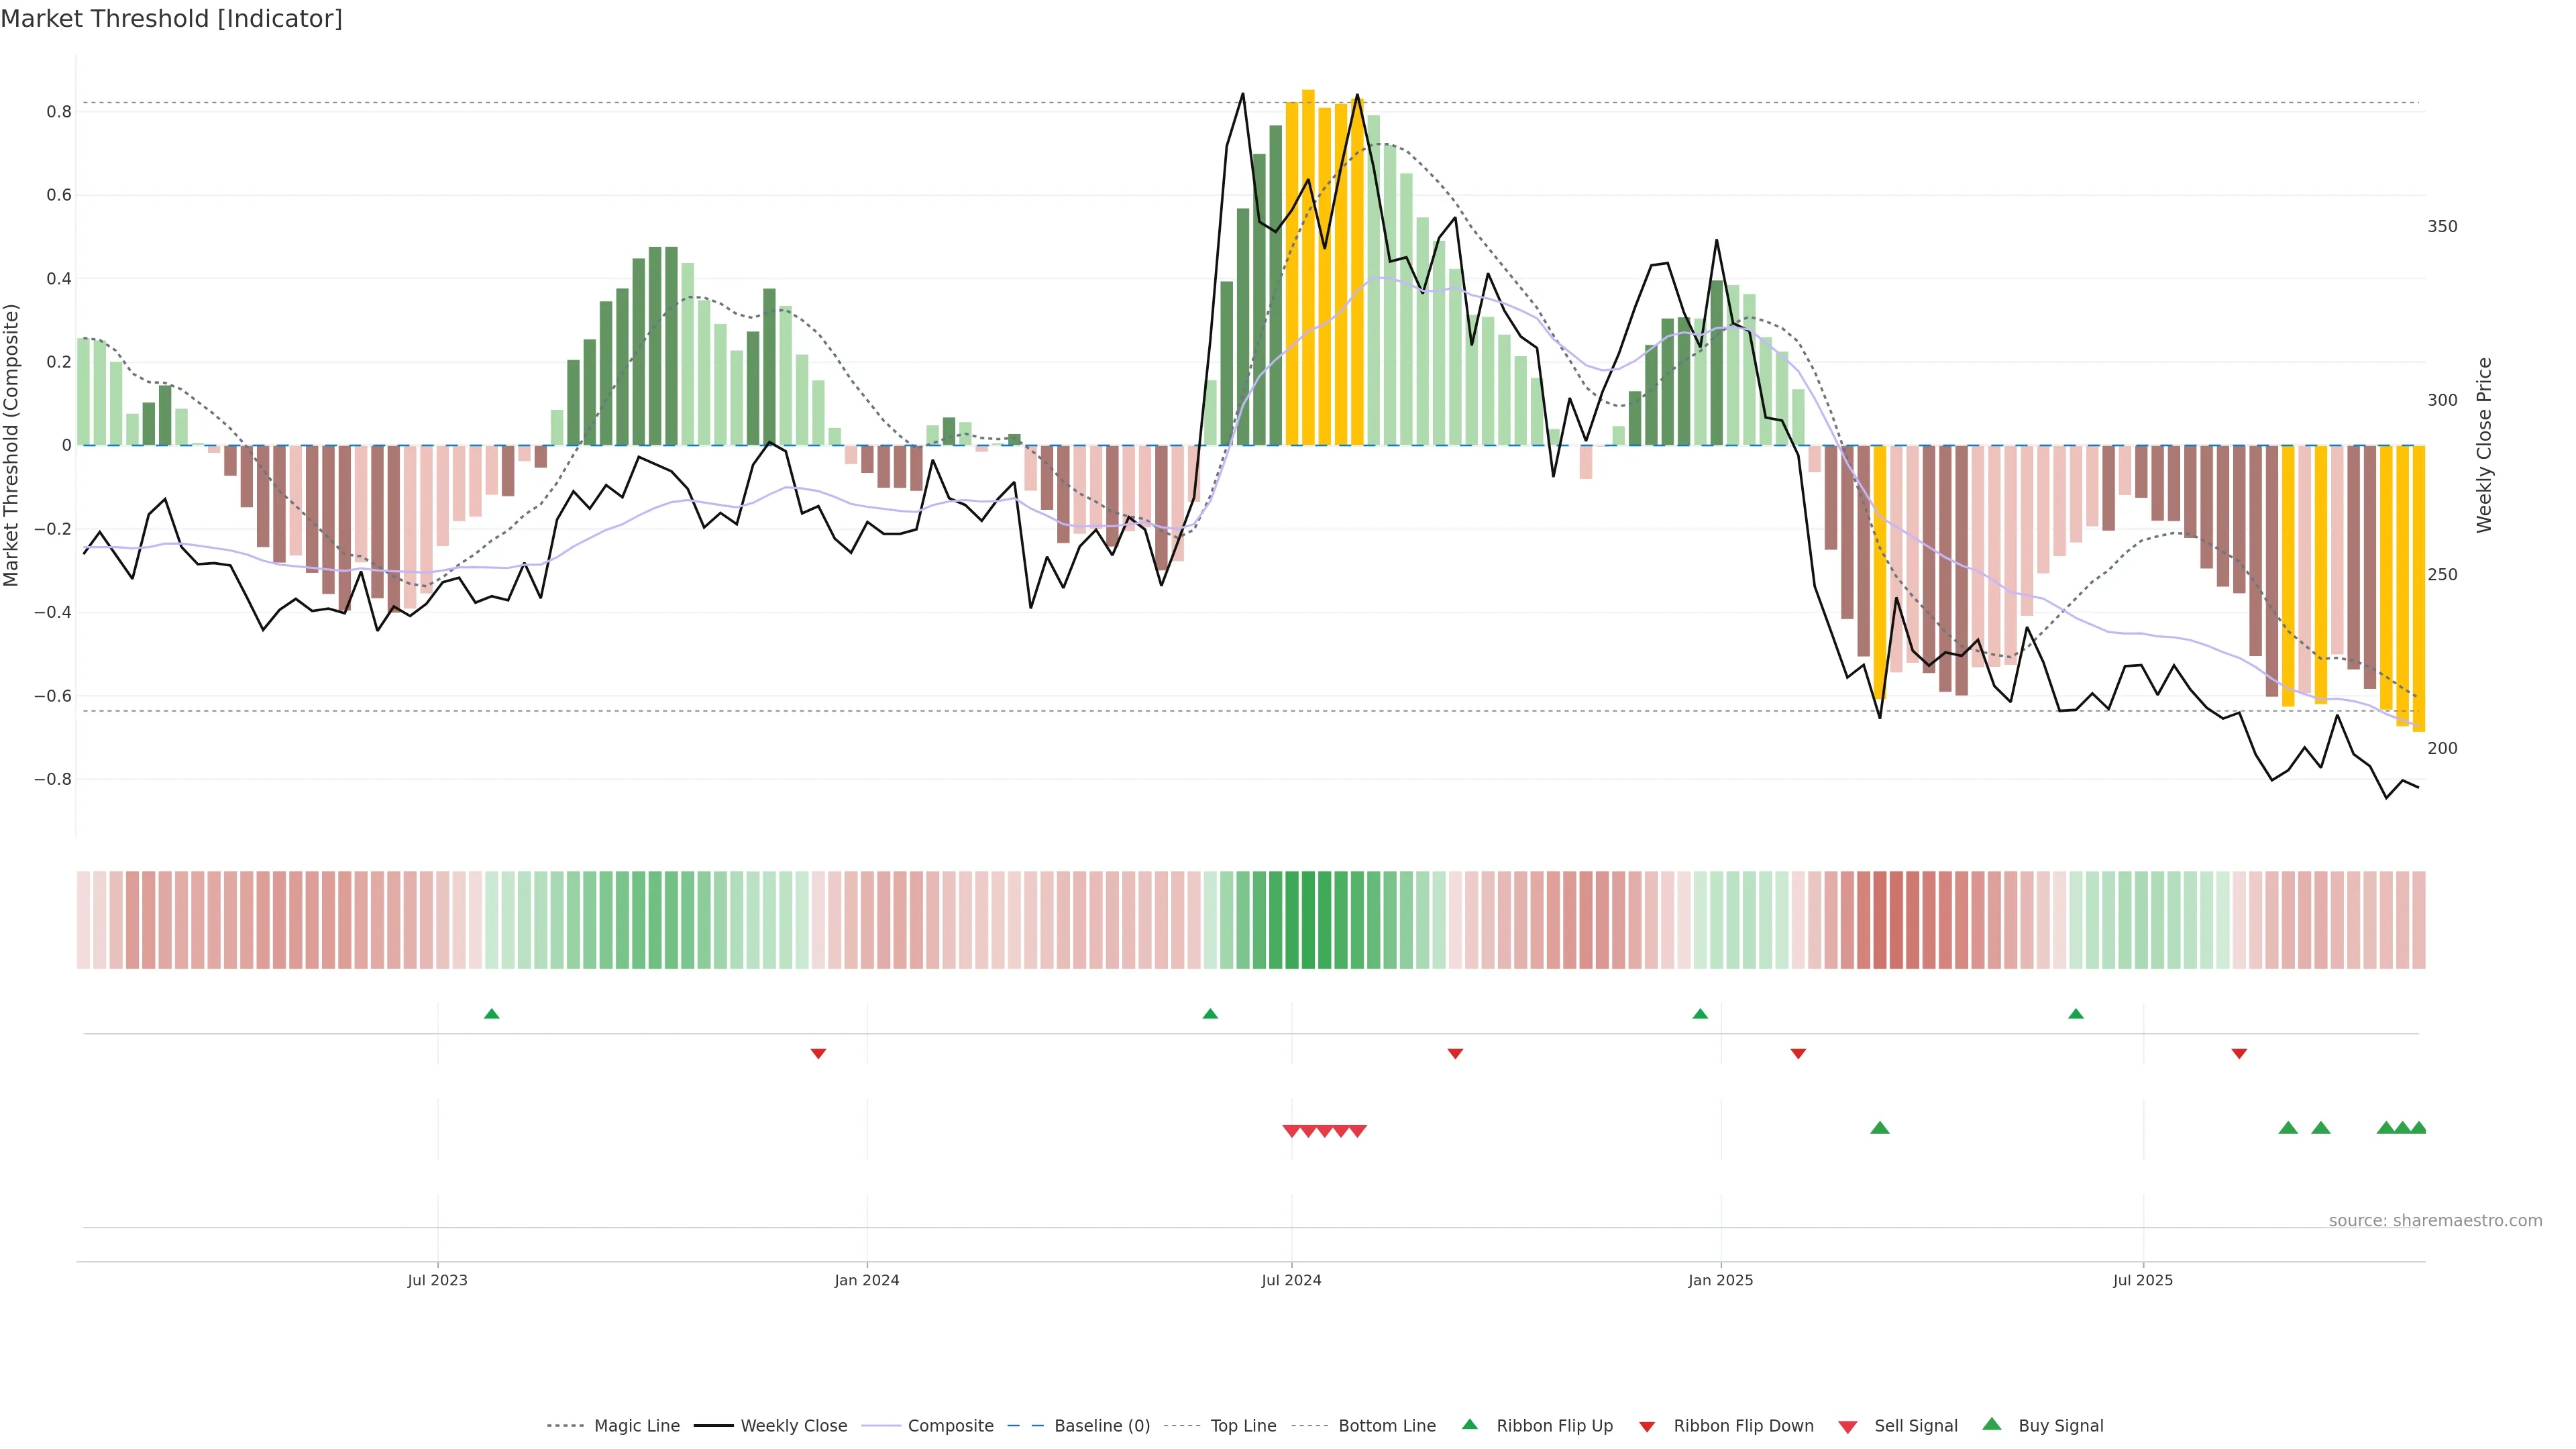This screenshot has height=1449, width=2576.
Task: Click the lone buy signal marker between Jan 2025 and Jul 2025
Action: (x=1879, y=1128)
